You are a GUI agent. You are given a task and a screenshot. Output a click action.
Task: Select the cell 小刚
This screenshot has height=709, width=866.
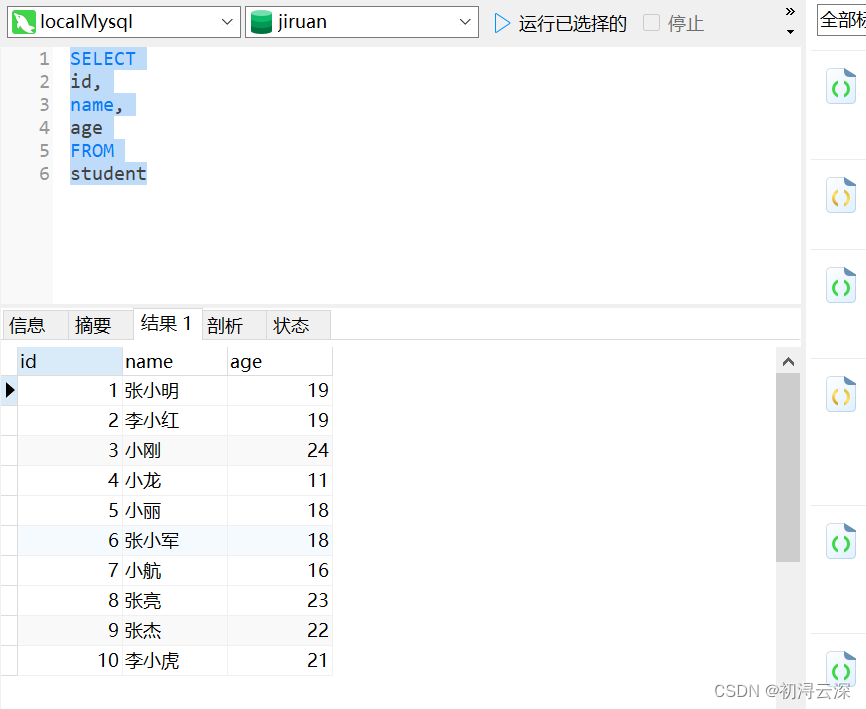[175, 451]
